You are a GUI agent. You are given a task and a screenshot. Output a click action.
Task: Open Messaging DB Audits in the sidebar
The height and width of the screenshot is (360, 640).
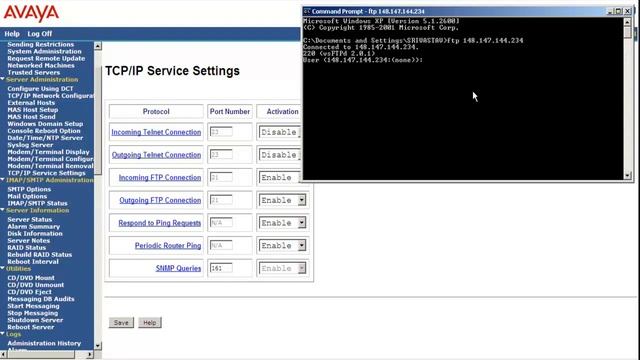click(41, 299)
